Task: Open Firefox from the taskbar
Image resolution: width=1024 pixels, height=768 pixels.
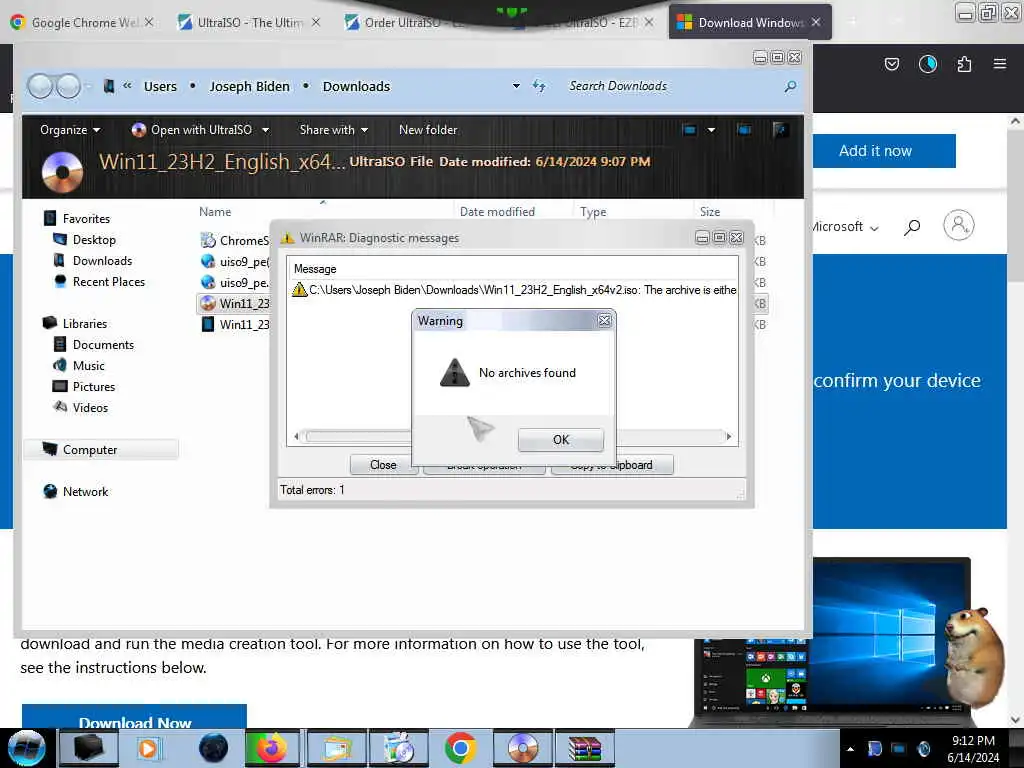Action: tap(273, 748)
